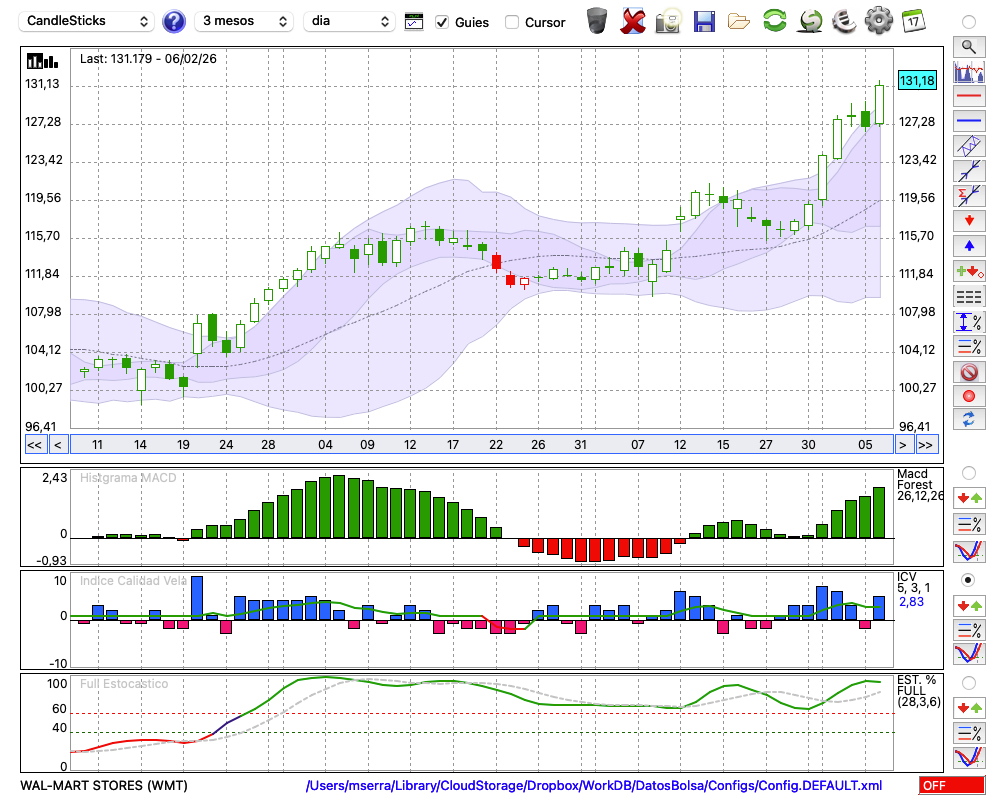The width and height of the screenshot is (1000, 800).
Task: Click the blue up arrow marker tool
Action: pos(968,246)
